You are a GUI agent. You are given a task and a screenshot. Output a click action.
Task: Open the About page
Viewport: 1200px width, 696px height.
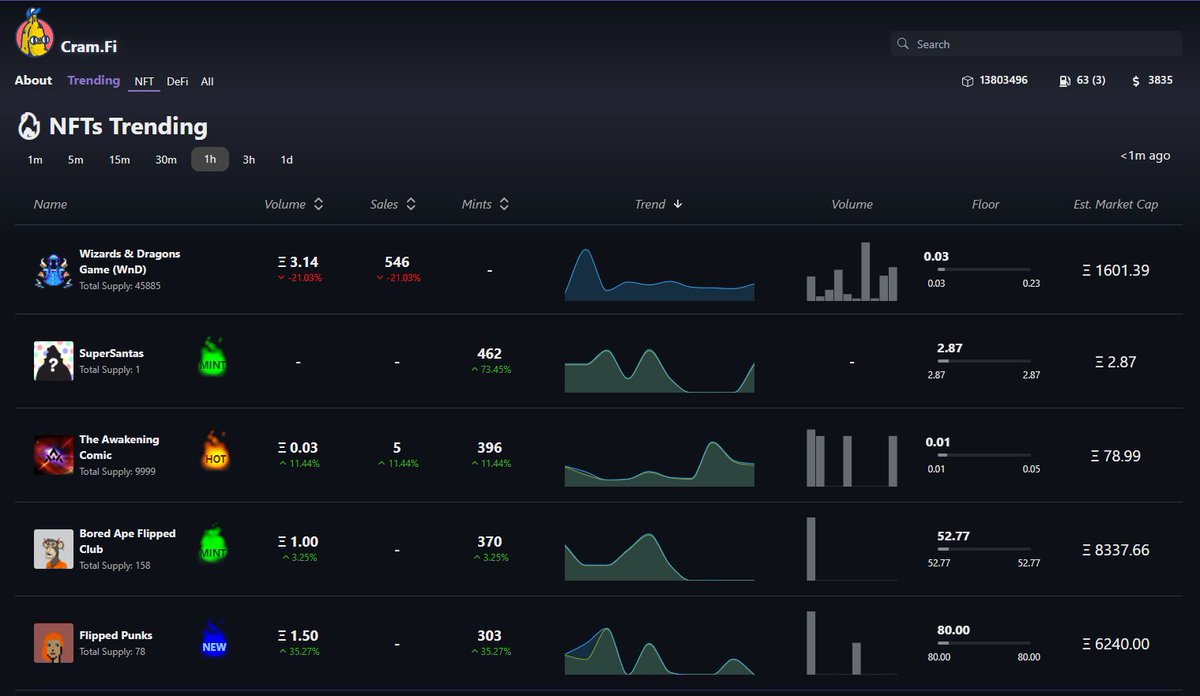coord(33,81)
